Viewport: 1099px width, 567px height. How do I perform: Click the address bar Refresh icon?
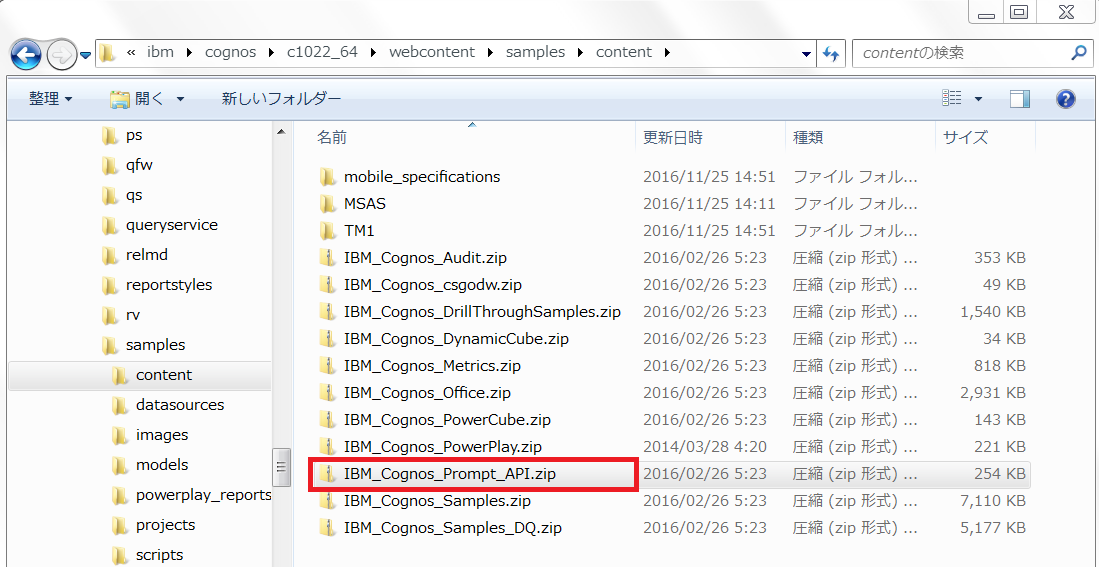pyautogui.click(x=831, y=54)
